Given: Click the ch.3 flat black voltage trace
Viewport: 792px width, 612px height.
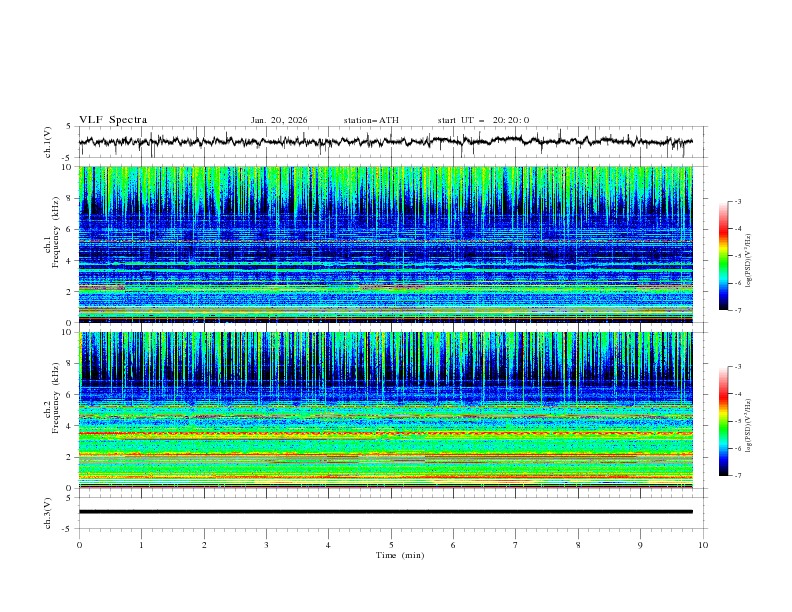Looking at the screenshot, I should click(386, 512).
